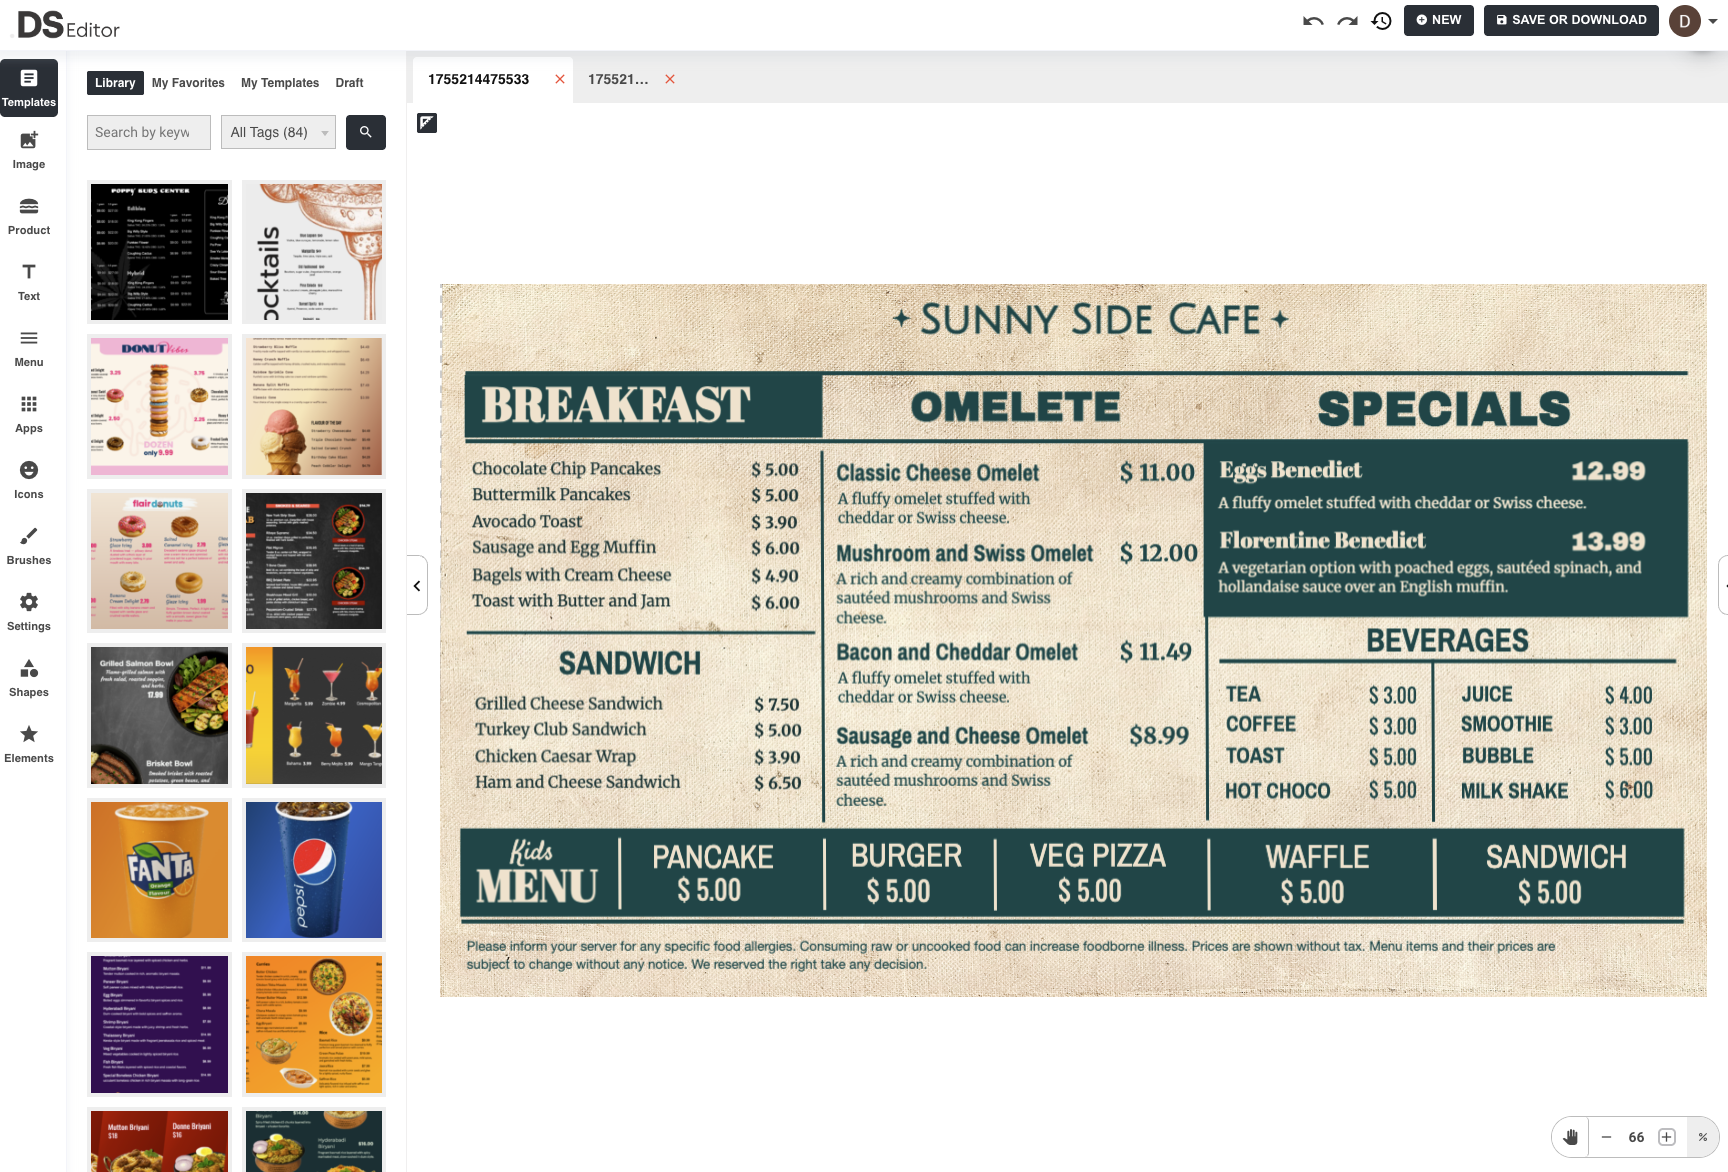The width and height of the screenshot is (1728, 1172).
Task: Open the Image sidebar panel
Action: pyautogui.click(x=29, y=151)
